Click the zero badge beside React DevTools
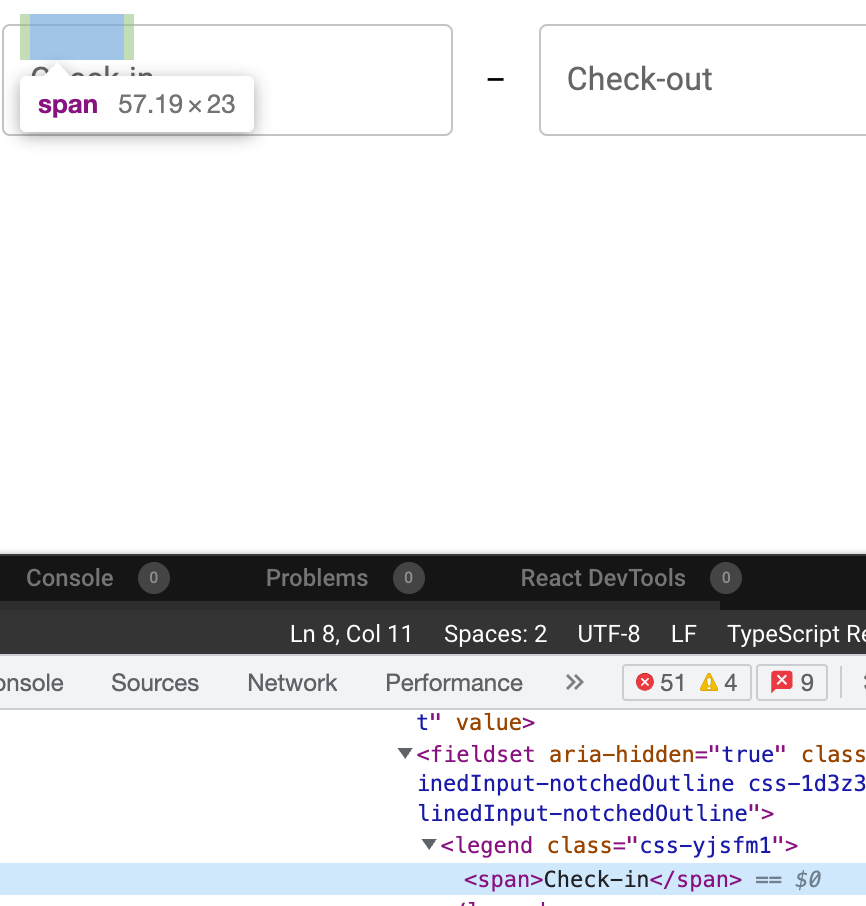 coord(726,578)
